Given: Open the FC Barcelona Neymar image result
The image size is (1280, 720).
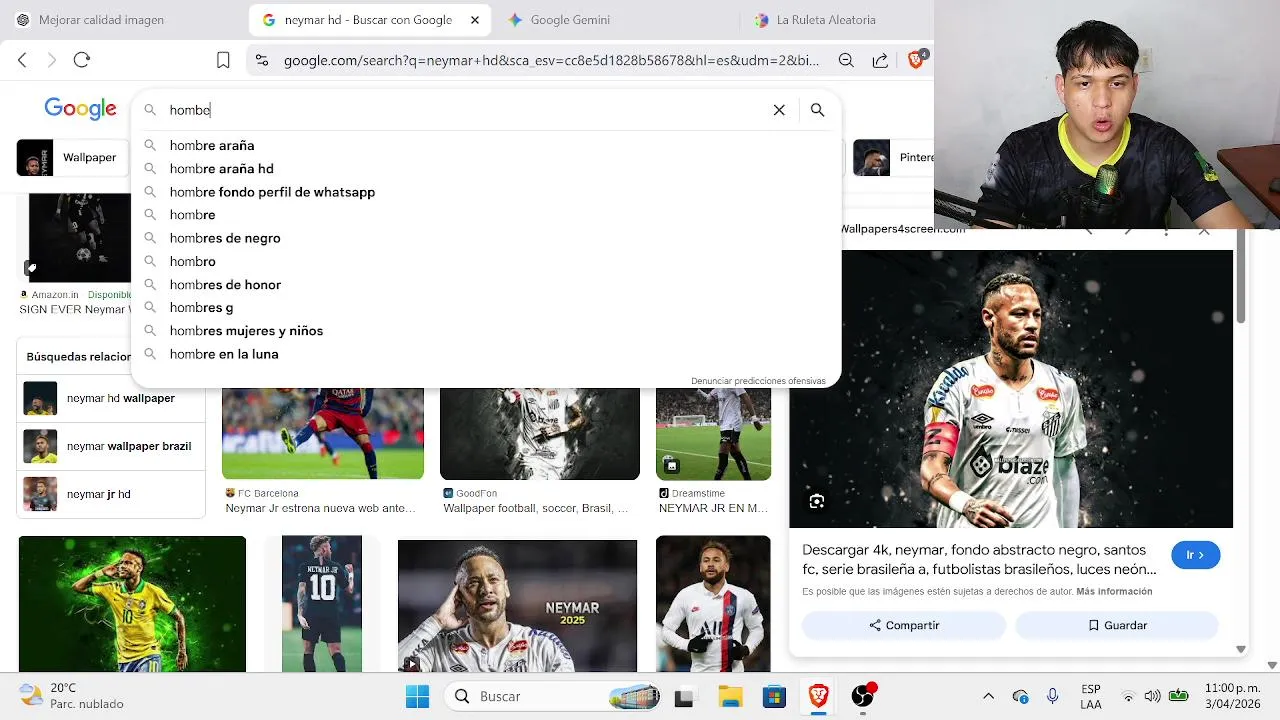Looking at the screenshot, I should (322, 433).
